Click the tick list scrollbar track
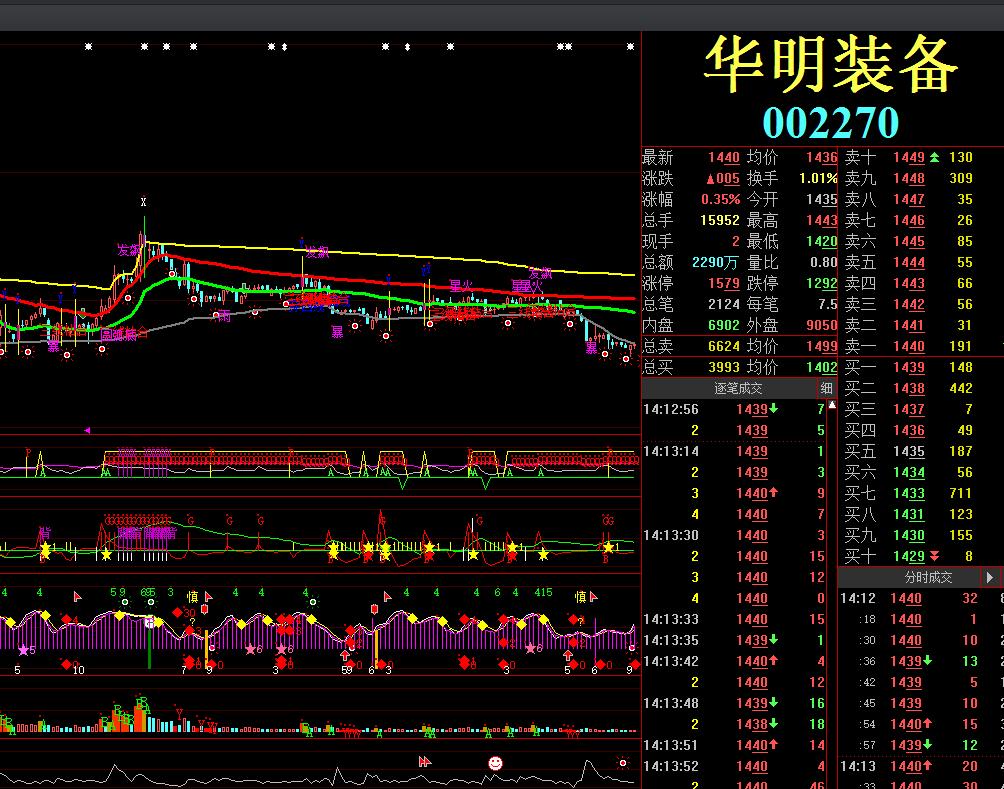This screenshot has width=1004, height=789. [832, 596]
